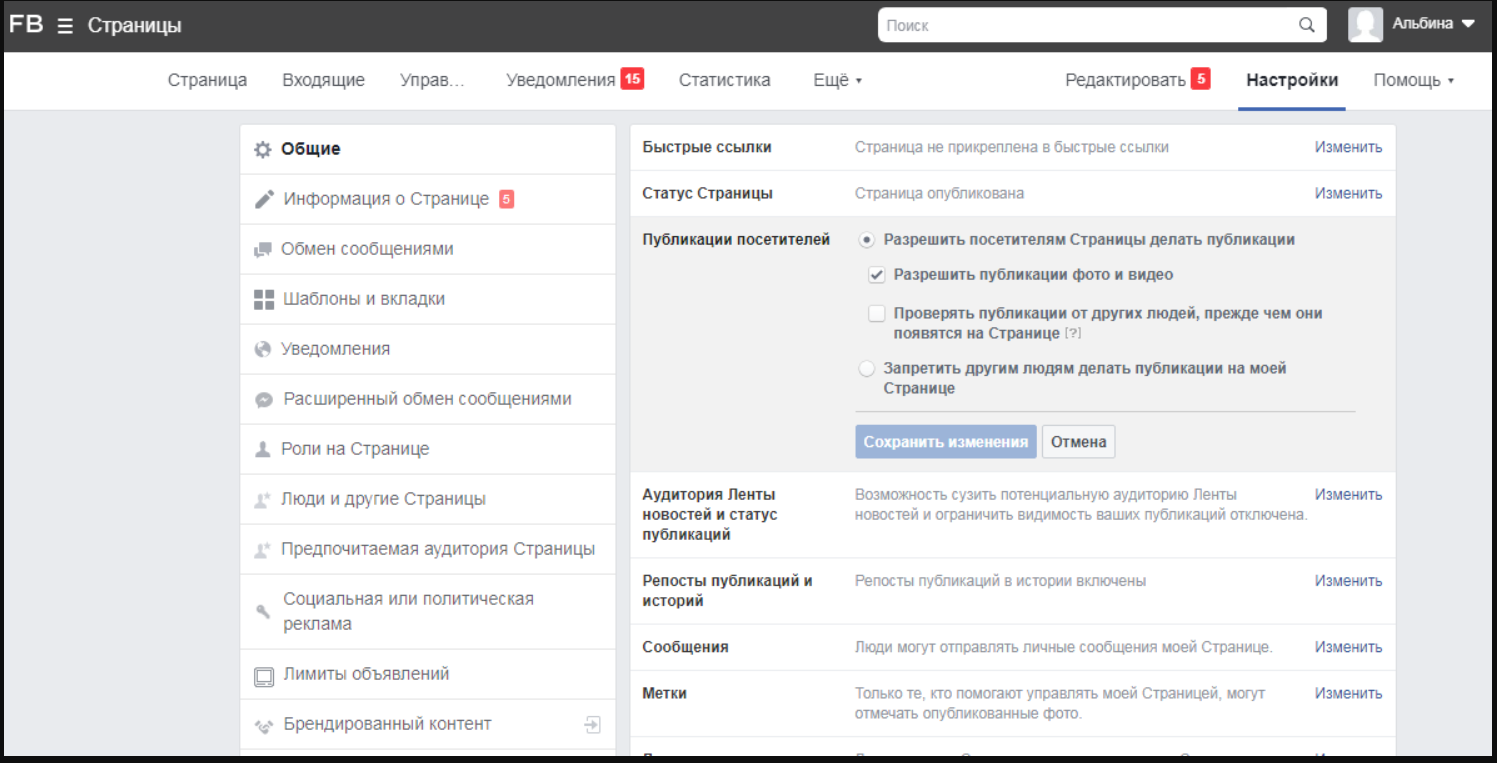The width and height of the screenshot is (1497, 763).
Task: Select the globe icon beside Уведомления
Action: 262,348
